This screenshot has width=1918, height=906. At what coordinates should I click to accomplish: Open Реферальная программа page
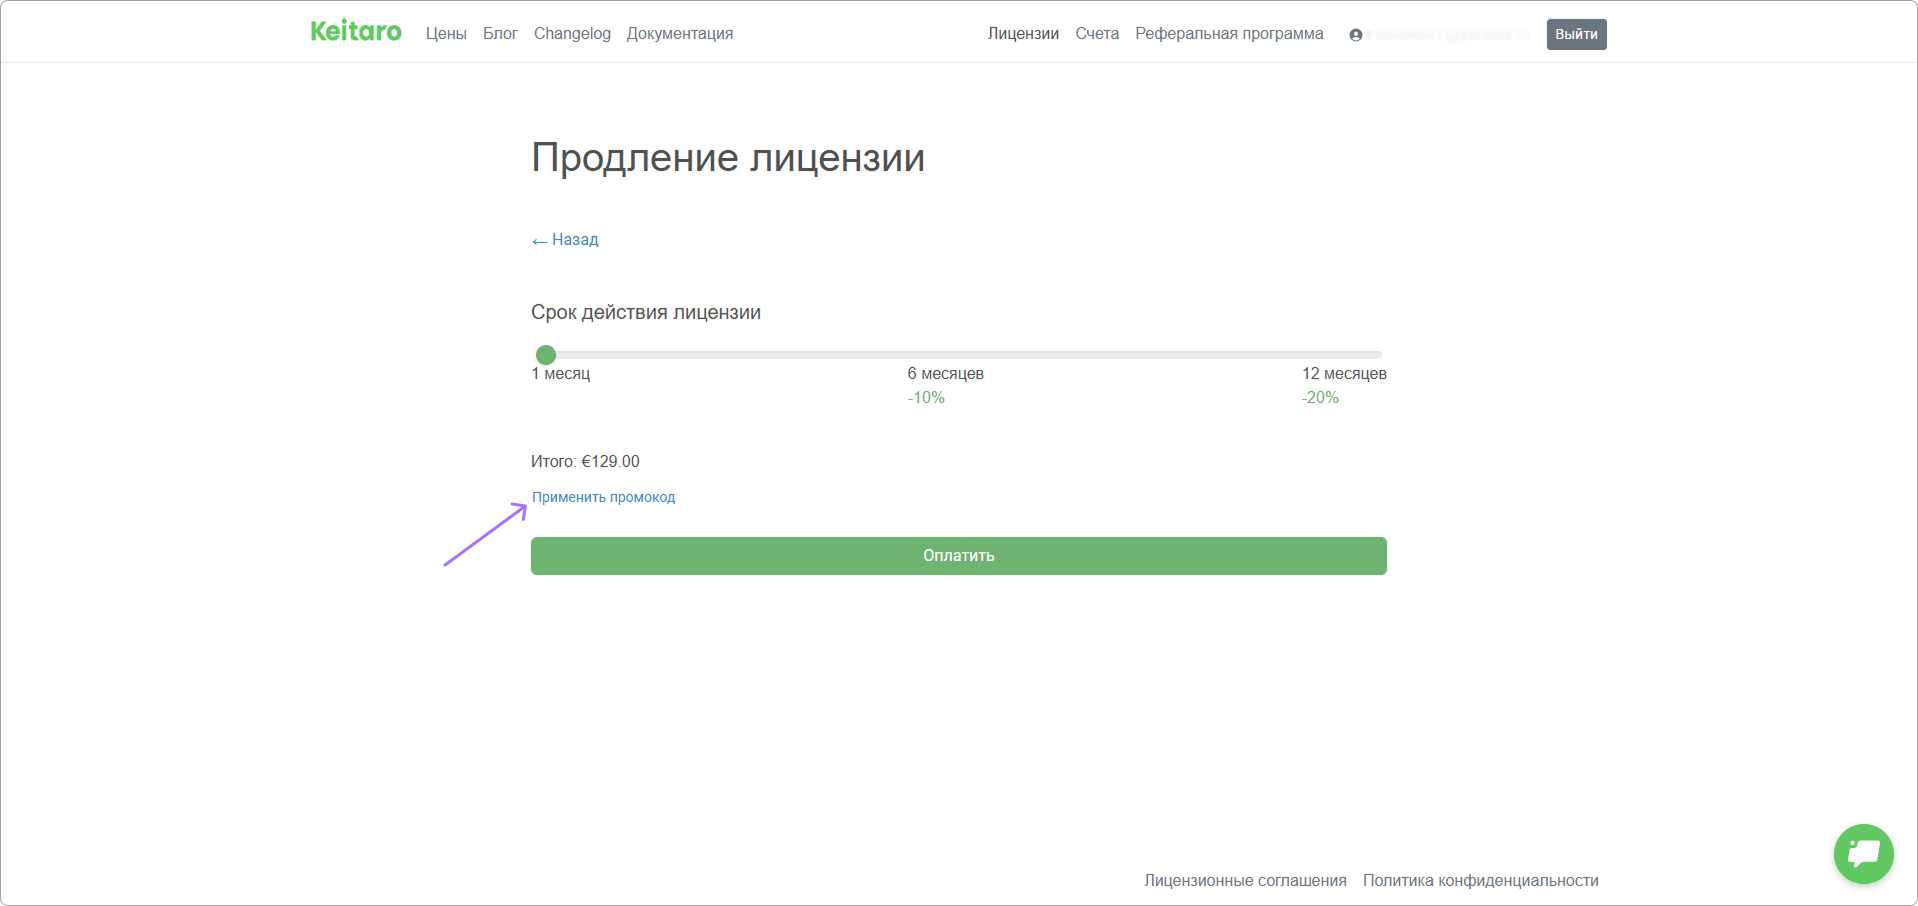pos(1229,34)
